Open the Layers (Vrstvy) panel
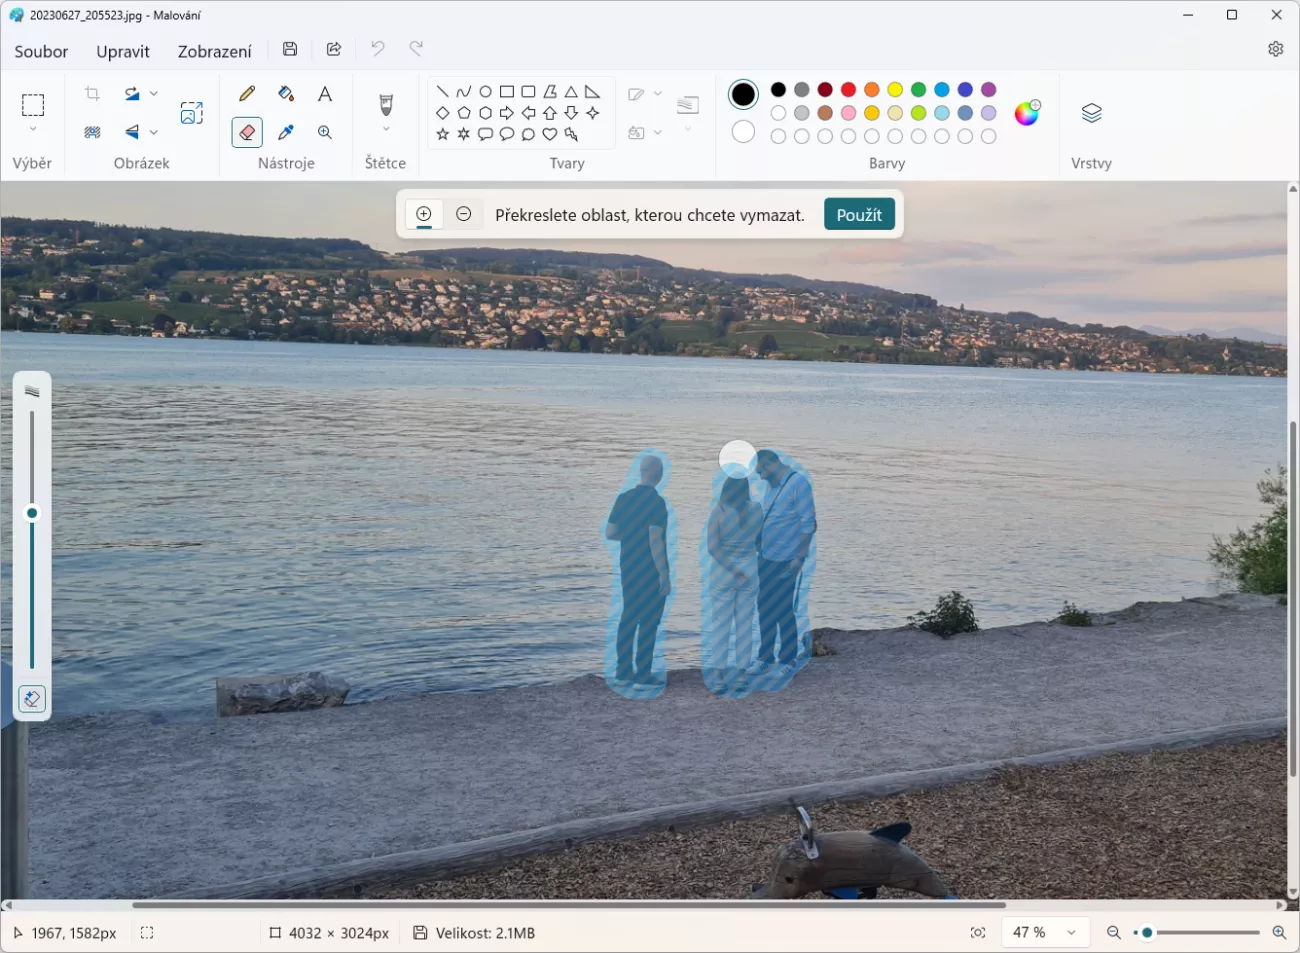 (1091, 113)
